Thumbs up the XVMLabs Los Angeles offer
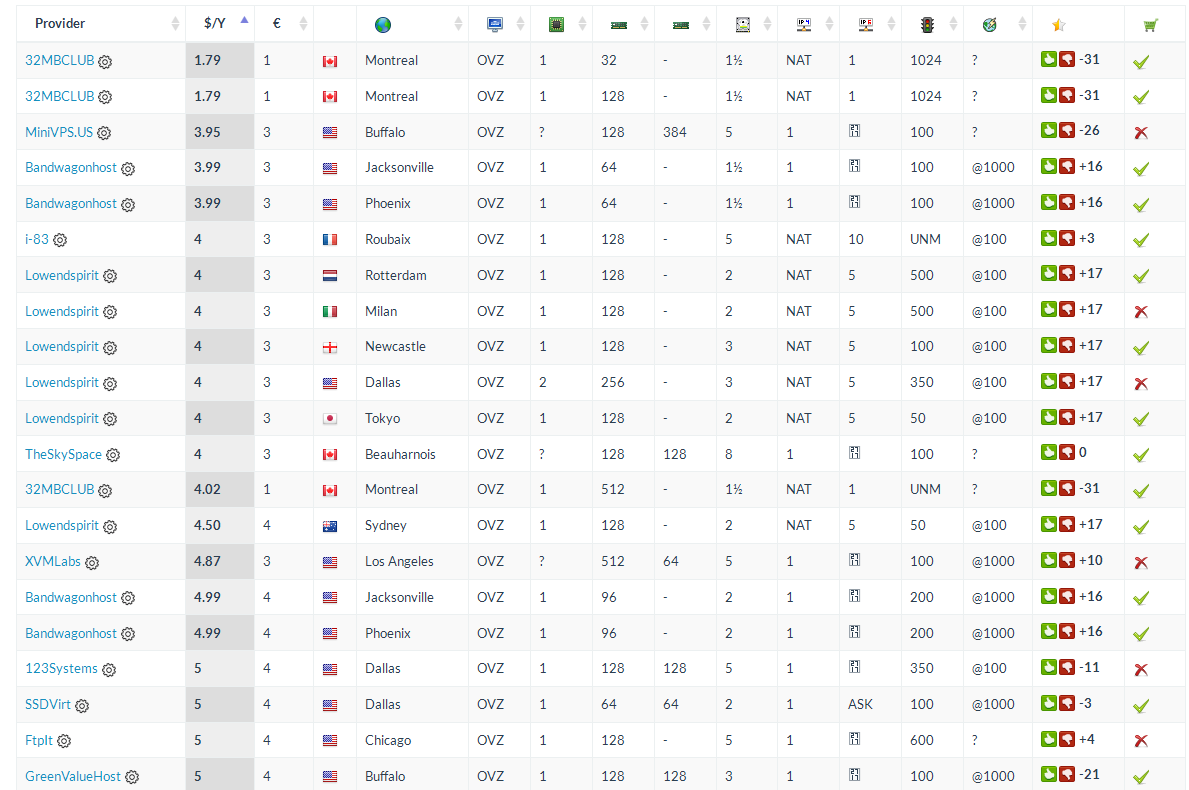This screenshot has width=1189, height=790. (1049, 560)
